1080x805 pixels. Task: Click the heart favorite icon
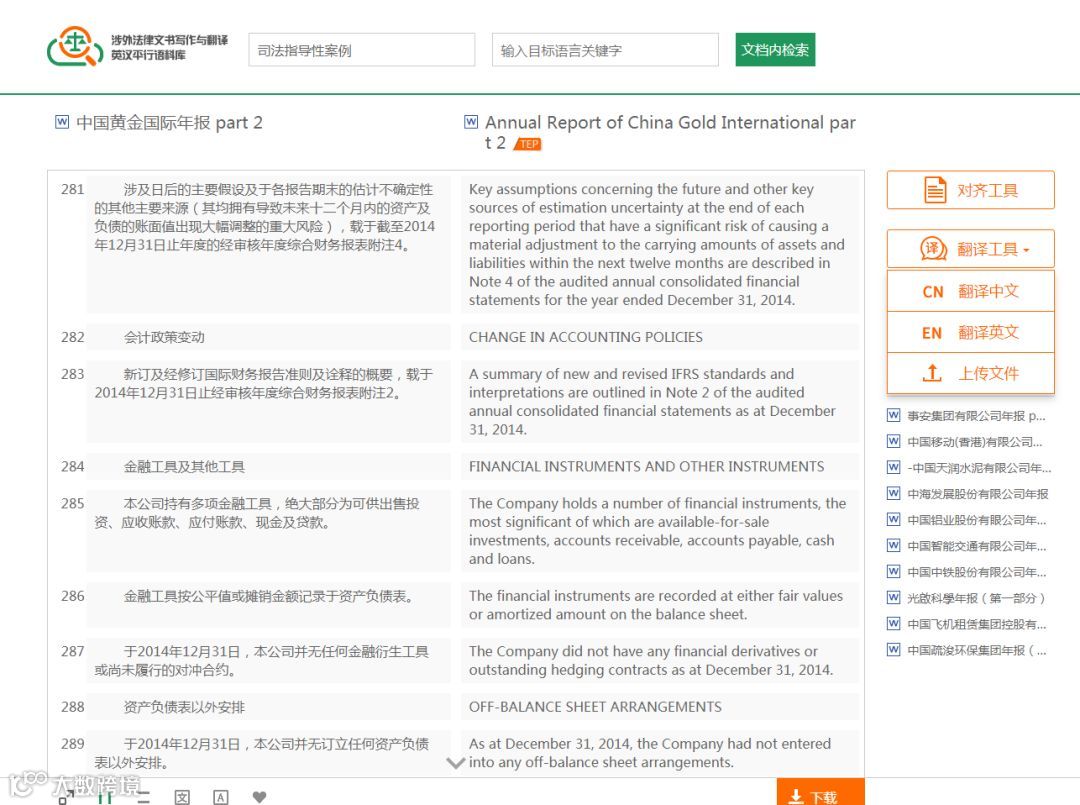click(x=259, y=797)
